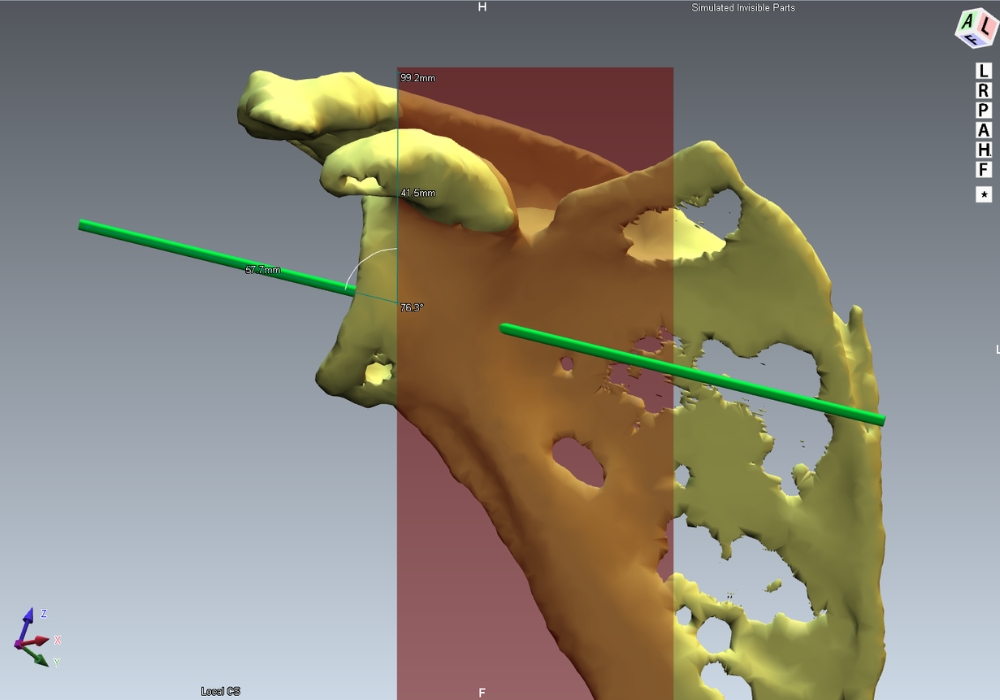Click the Simulated Invisible Parts label
Screen dimensions: 1000x700
coord(743,8)
